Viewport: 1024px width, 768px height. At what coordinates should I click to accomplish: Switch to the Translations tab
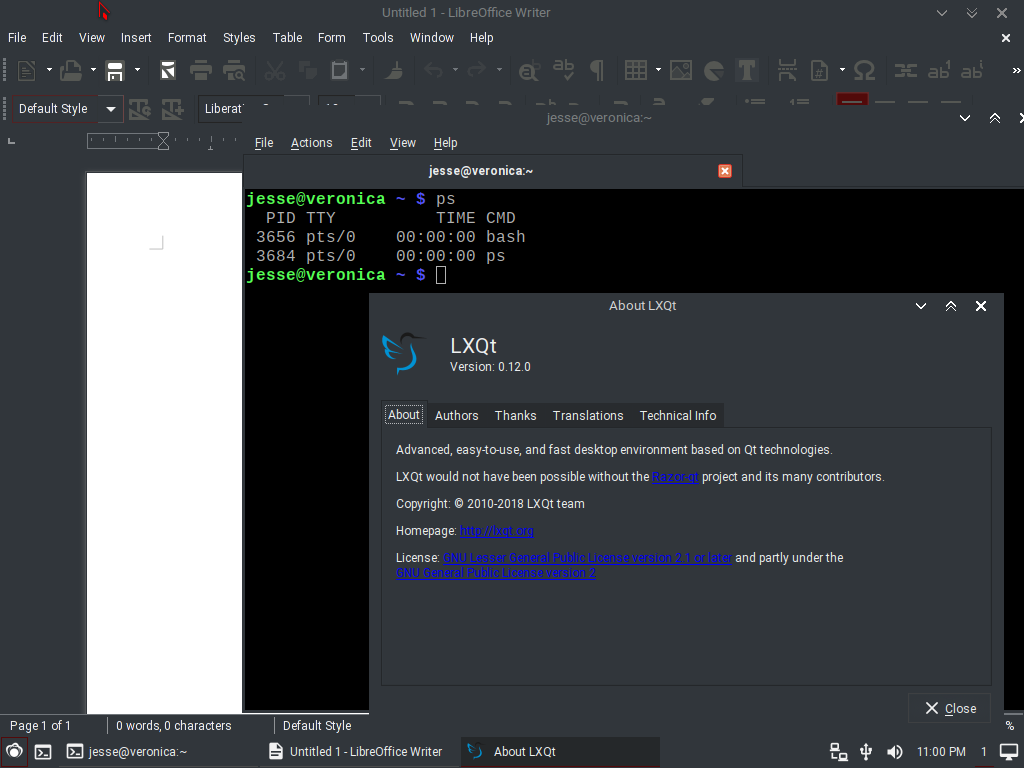[588, 416]
